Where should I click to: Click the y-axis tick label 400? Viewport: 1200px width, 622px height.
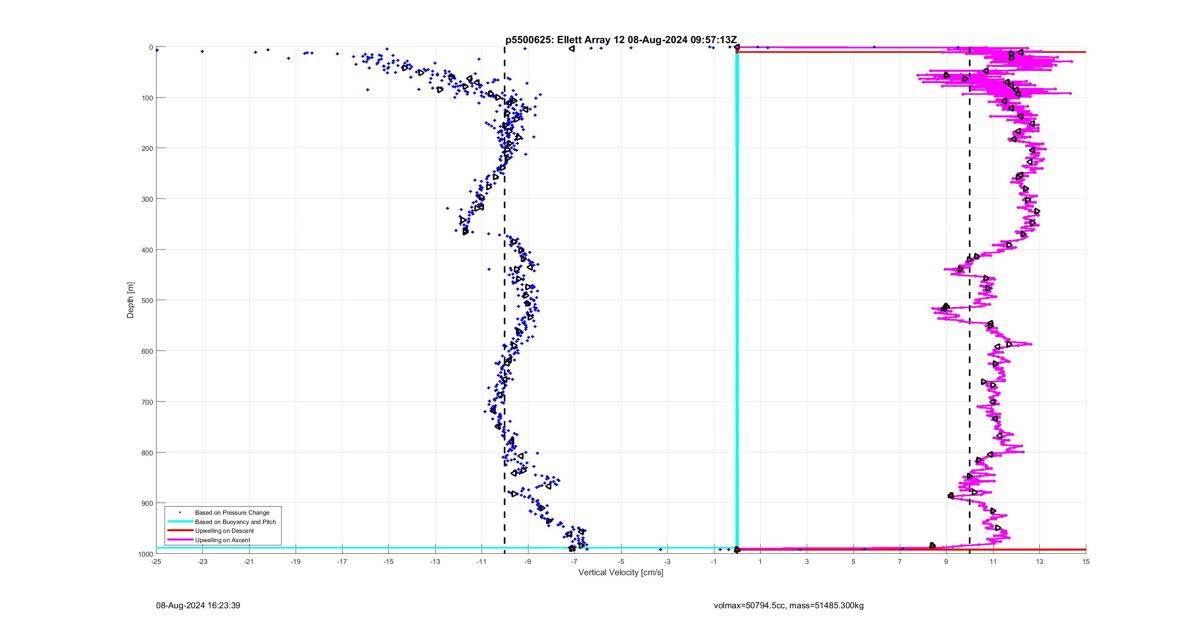(146, 250)
